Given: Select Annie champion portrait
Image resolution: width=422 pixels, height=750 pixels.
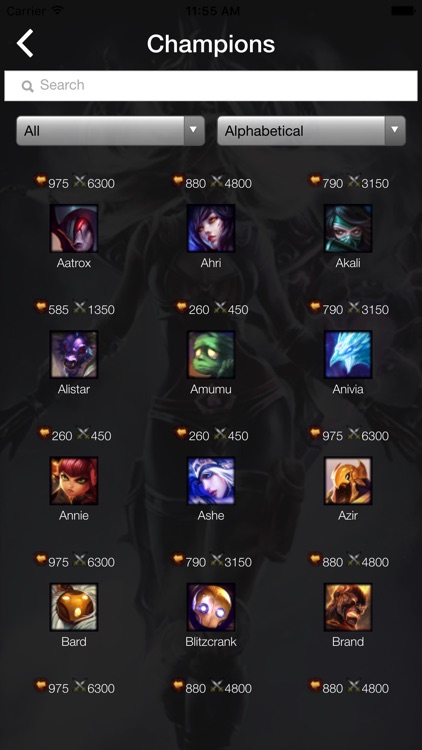Looking at the screenshot, I should [x=74, y=481].
